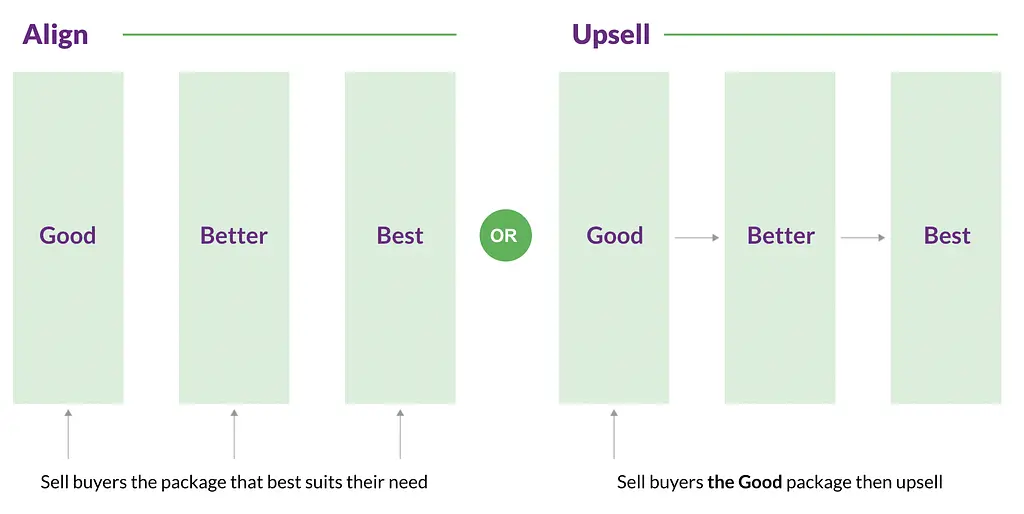Click the green line beside Align heading

coord(289,35)
